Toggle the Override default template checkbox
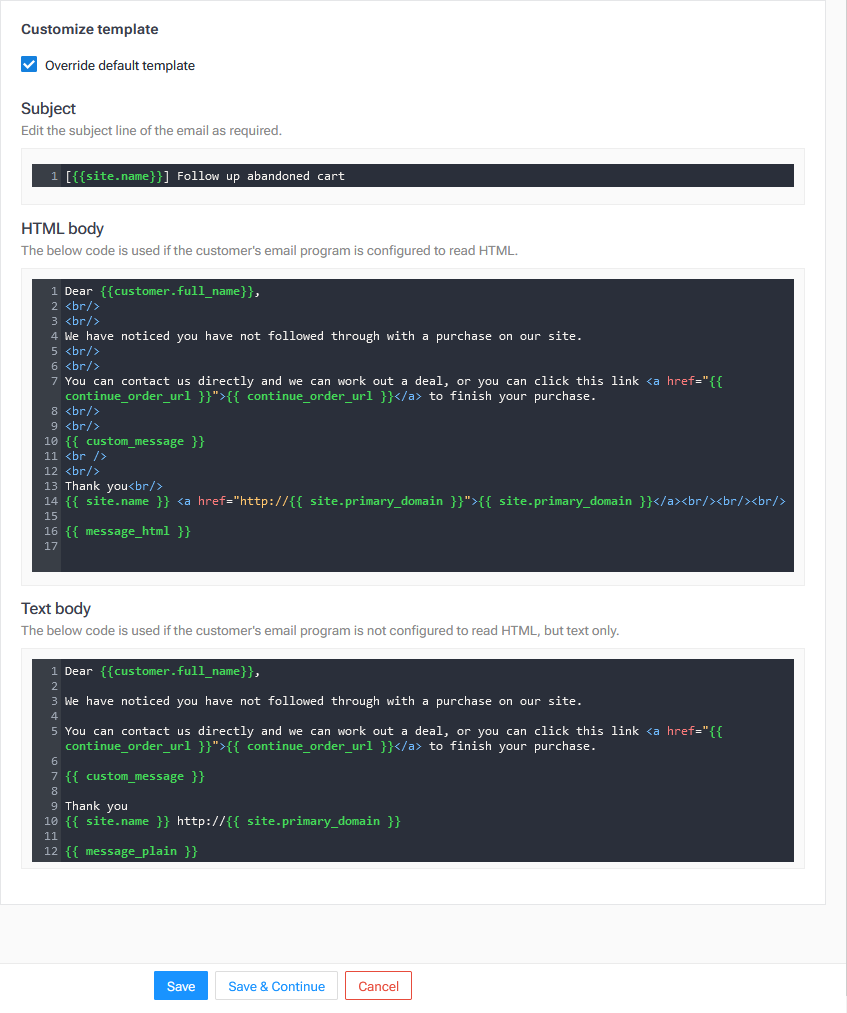The height and width of the screenshot is (1013, 847). [29, 65]
